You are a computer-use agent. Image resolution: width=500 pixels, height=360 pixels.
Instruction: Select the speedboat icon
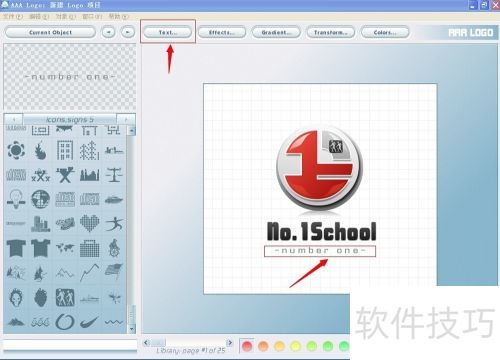(114, 200)
